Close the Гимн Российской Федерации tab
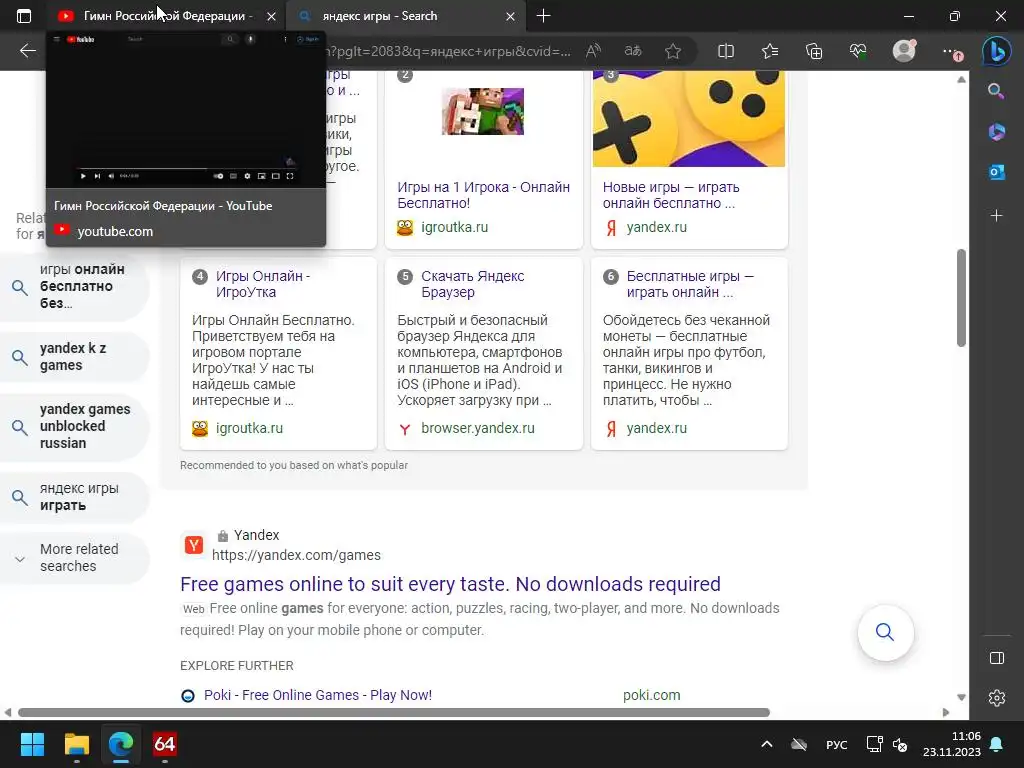Viewport: 1024px width, 768px height. [x=271, y=16]
